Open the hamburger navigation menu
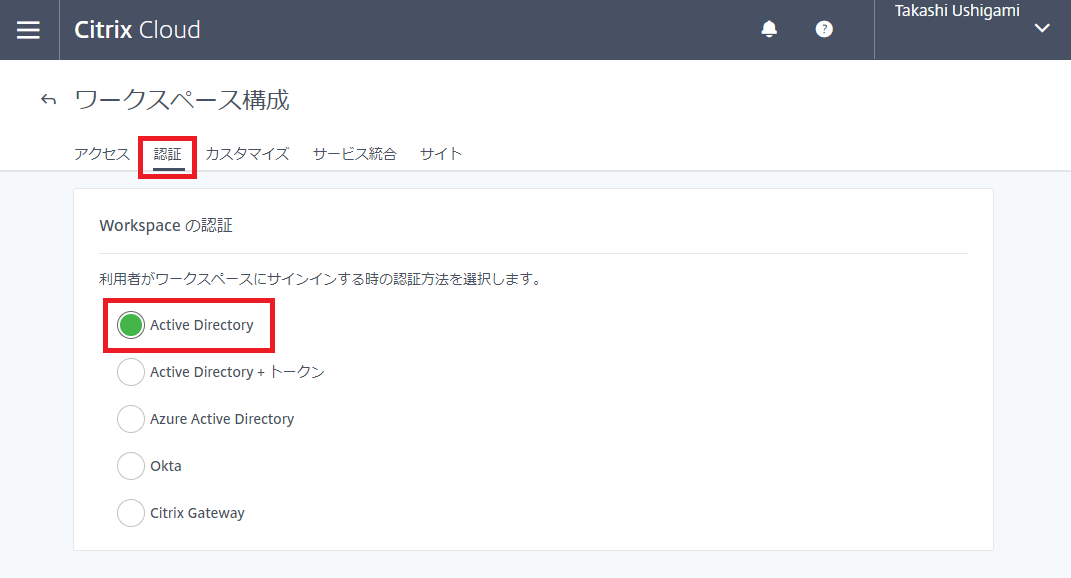Screen dimensions: 1071x578 click(x=28, y=29)
